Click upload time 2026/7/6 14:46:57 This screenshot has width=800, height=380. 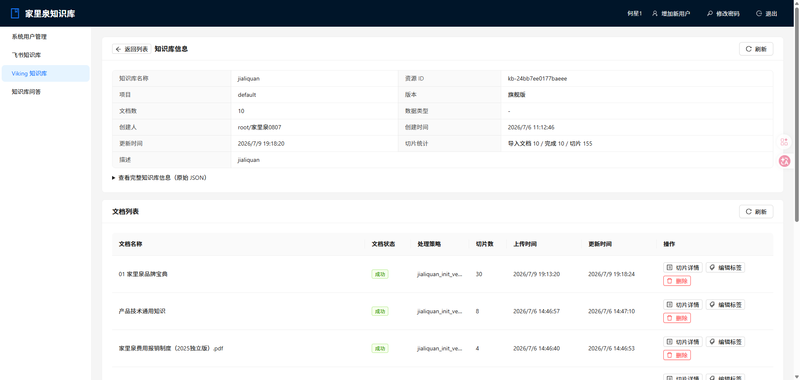pos(537,311)
